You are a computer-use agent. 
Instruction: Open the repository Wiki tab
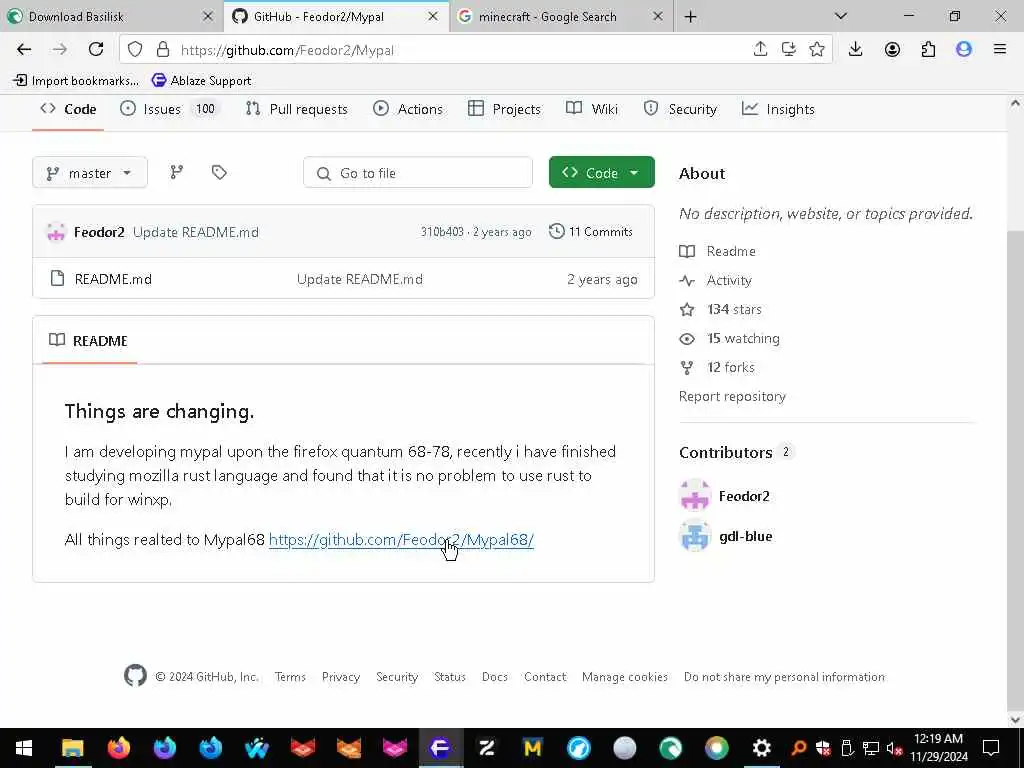[592, 109]
